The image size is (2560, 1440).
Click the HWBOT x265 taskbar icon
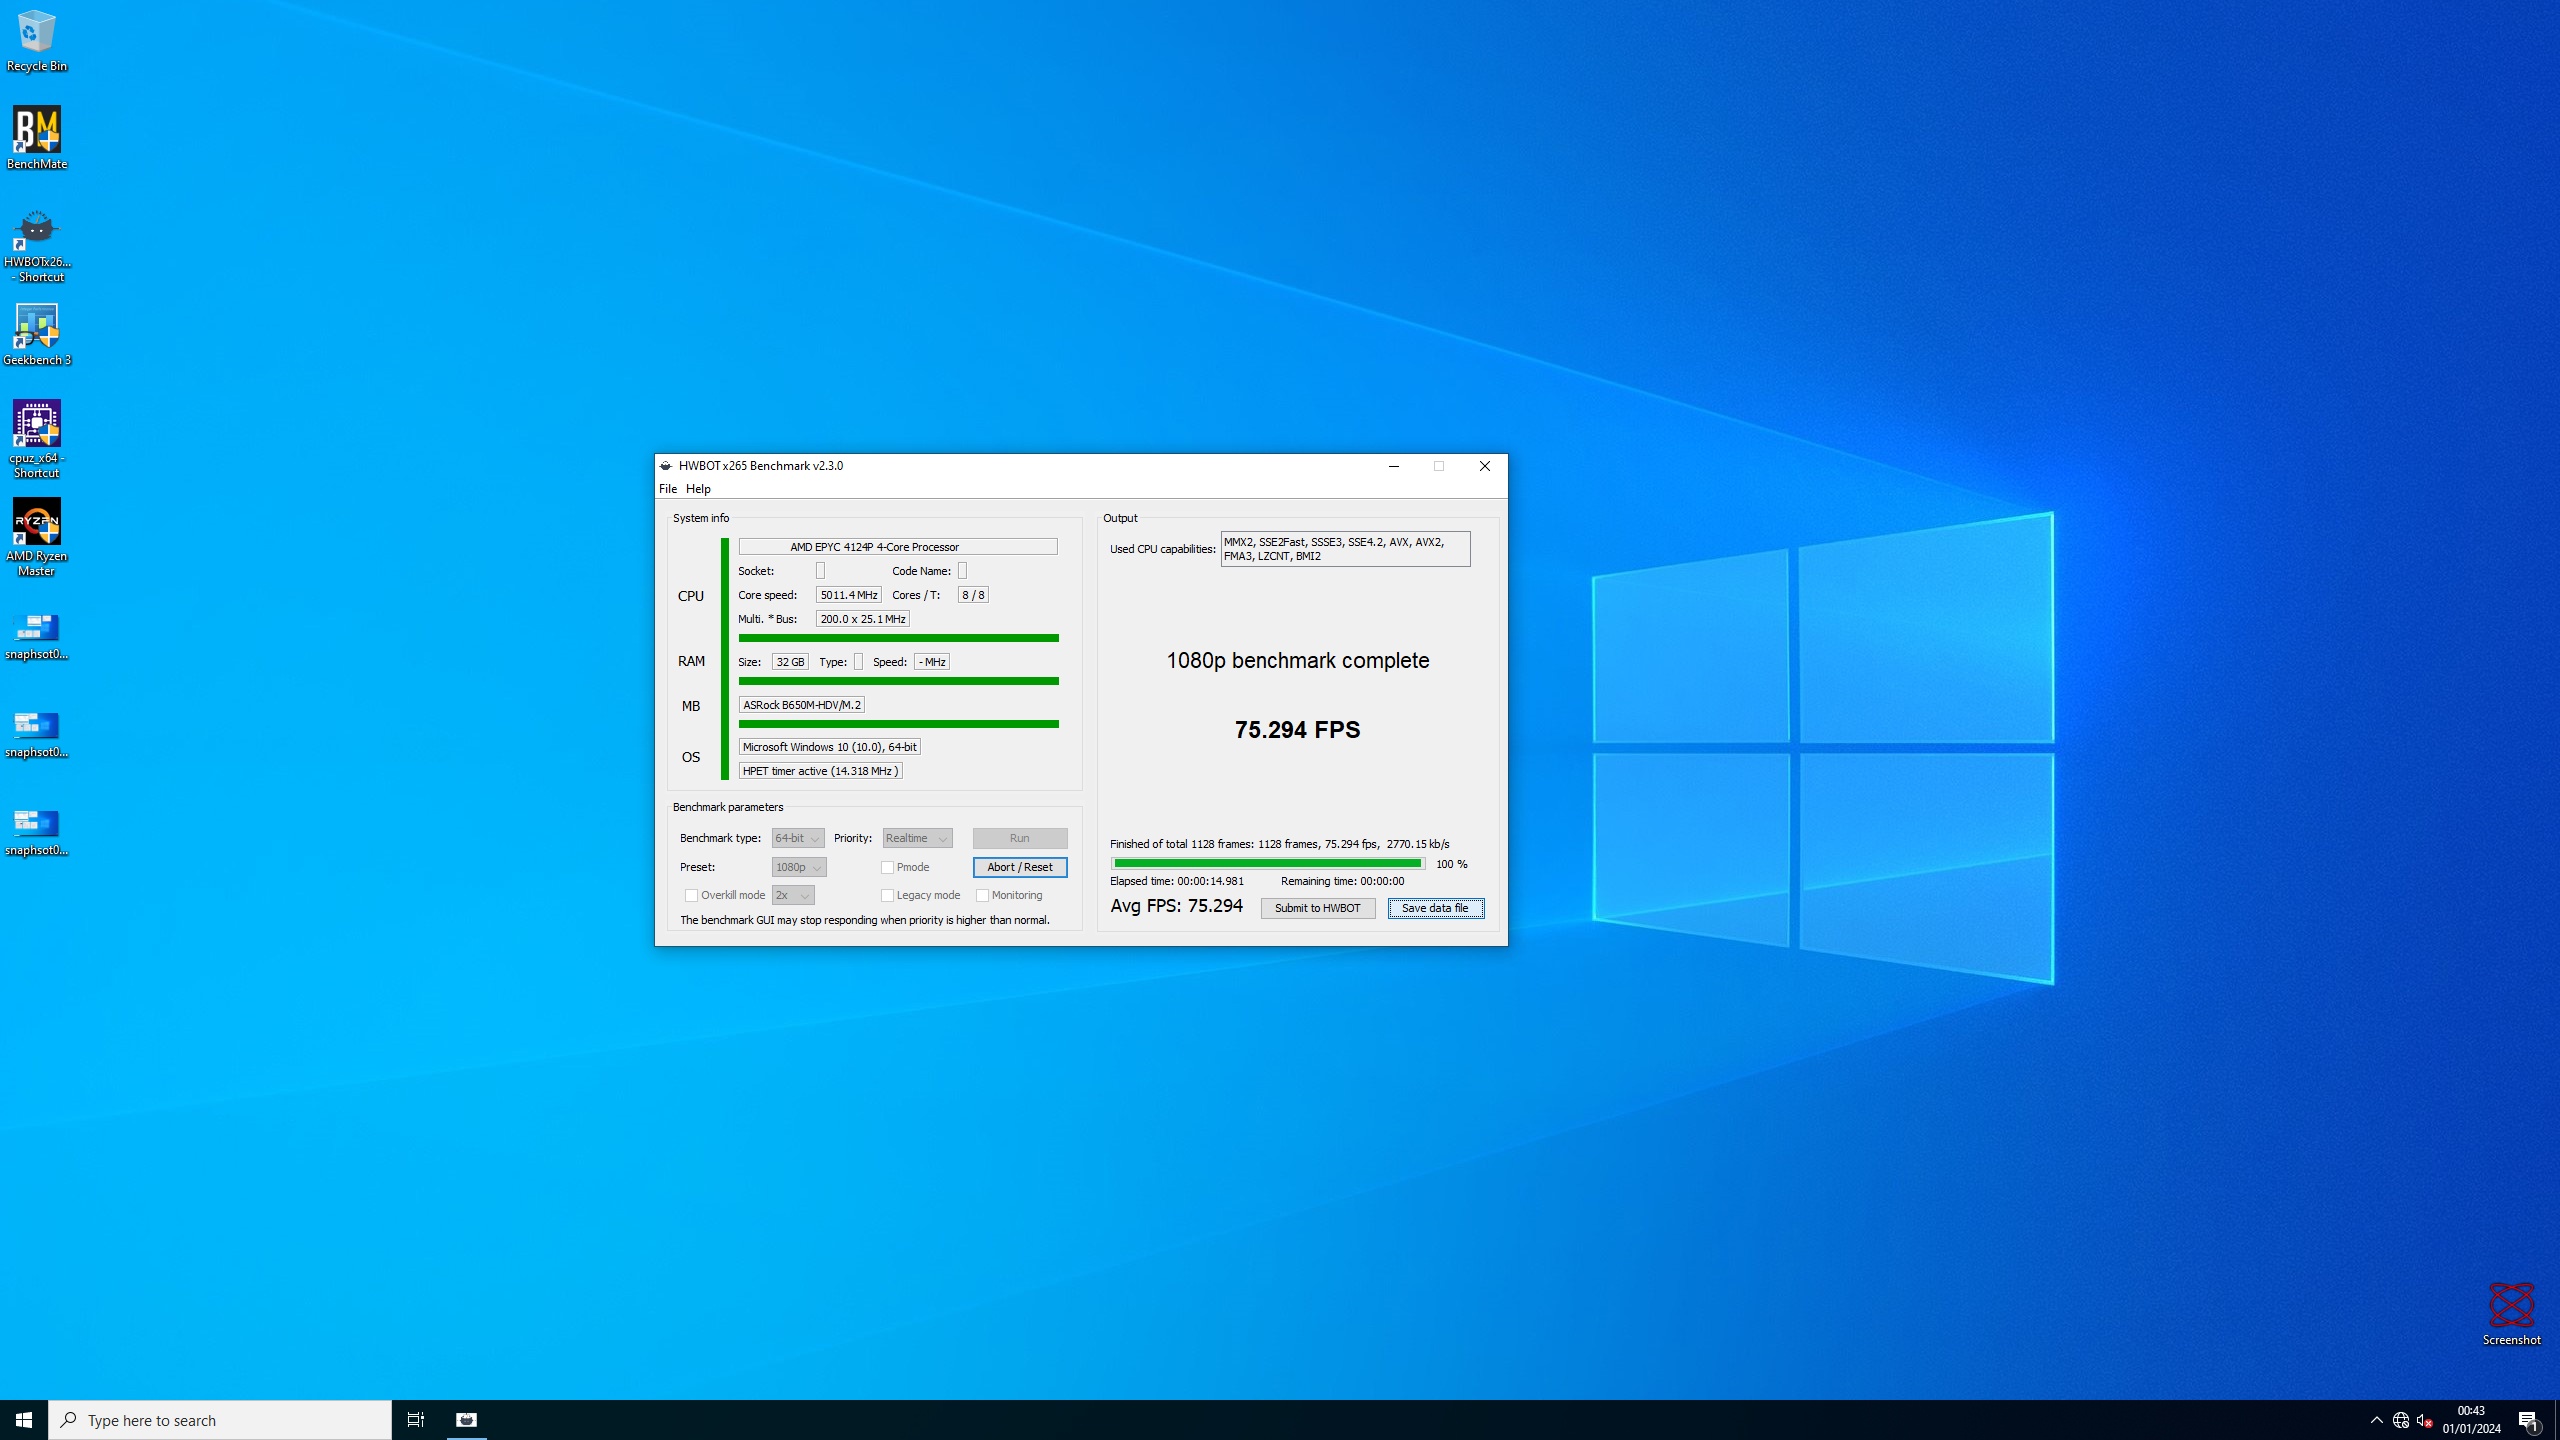[466, 1420]
